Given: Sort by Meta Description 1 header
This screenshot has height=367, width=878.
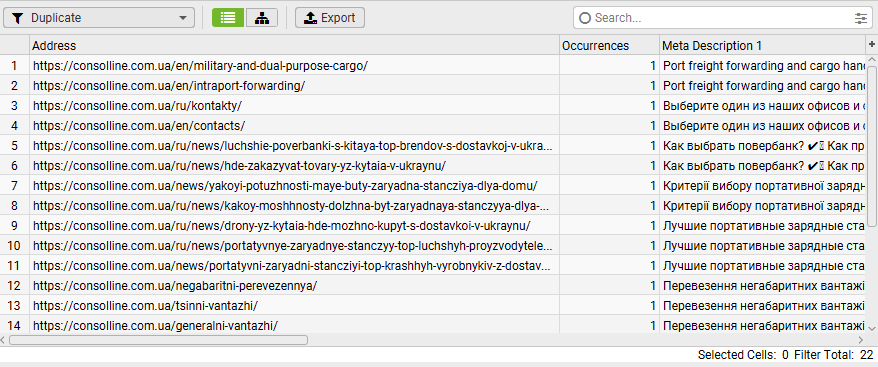Looking at the screenshot, I should (763, 45).
